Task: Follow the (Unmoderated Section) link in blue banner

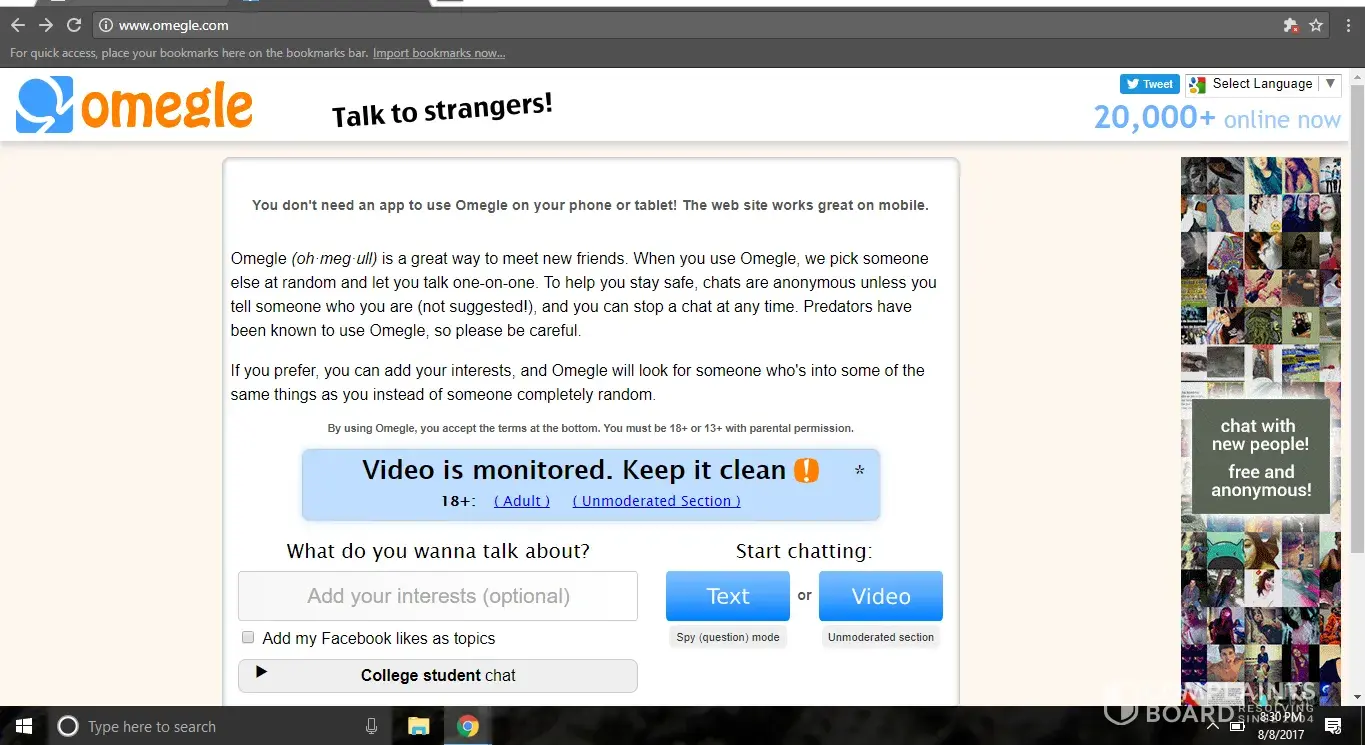Action: pyautogui.click(x=656, y=501)
